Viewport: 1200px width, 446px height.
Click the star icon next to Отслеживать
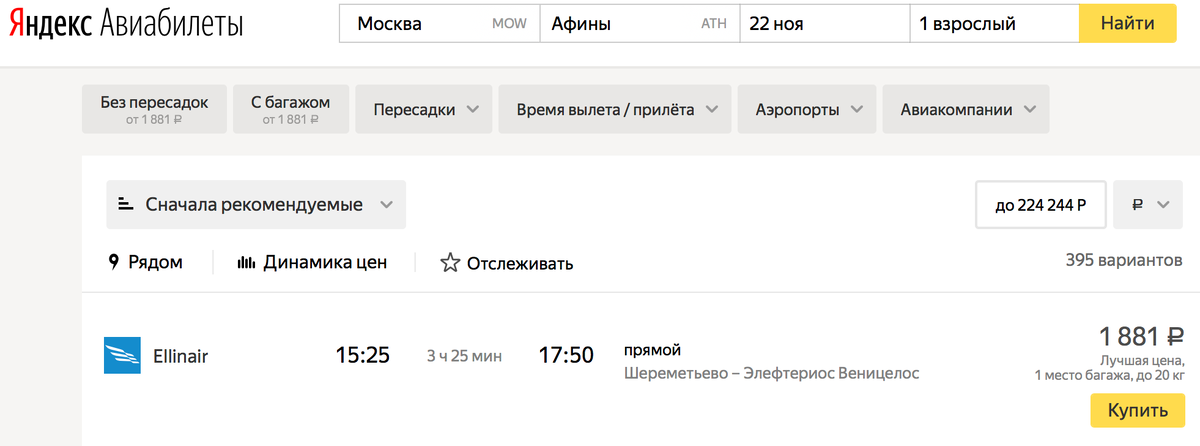coord(450,263)
